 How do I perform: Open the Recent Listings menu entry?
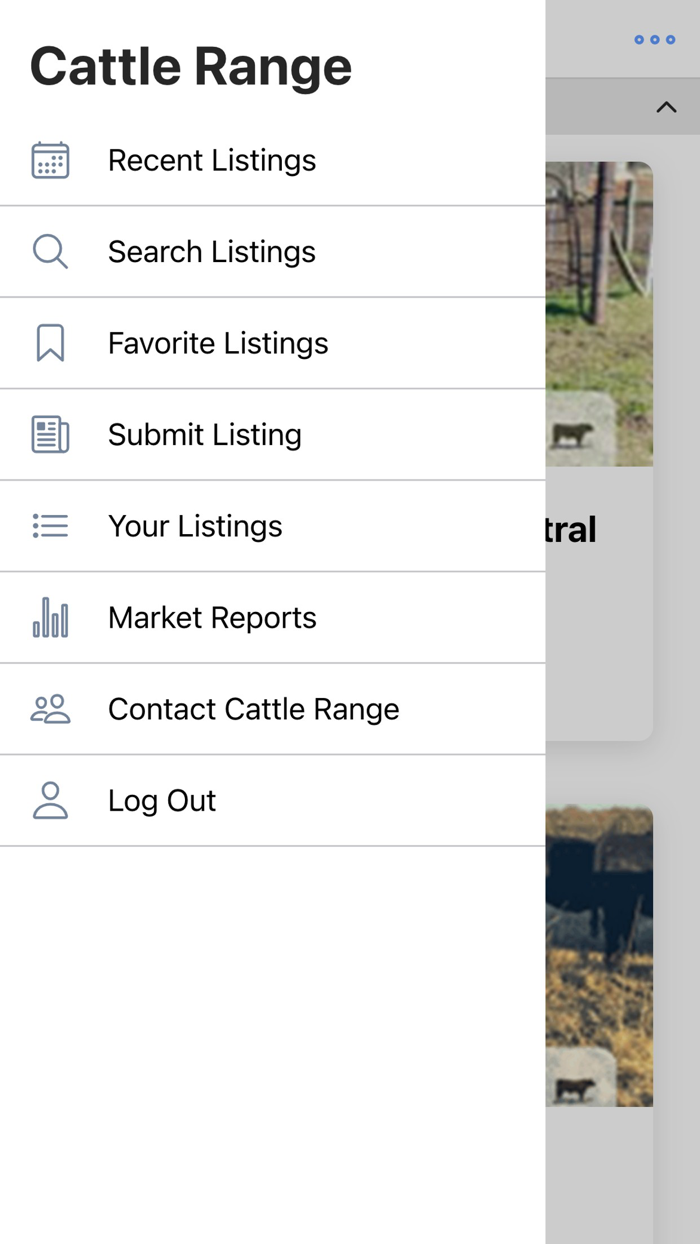[212, 160]
